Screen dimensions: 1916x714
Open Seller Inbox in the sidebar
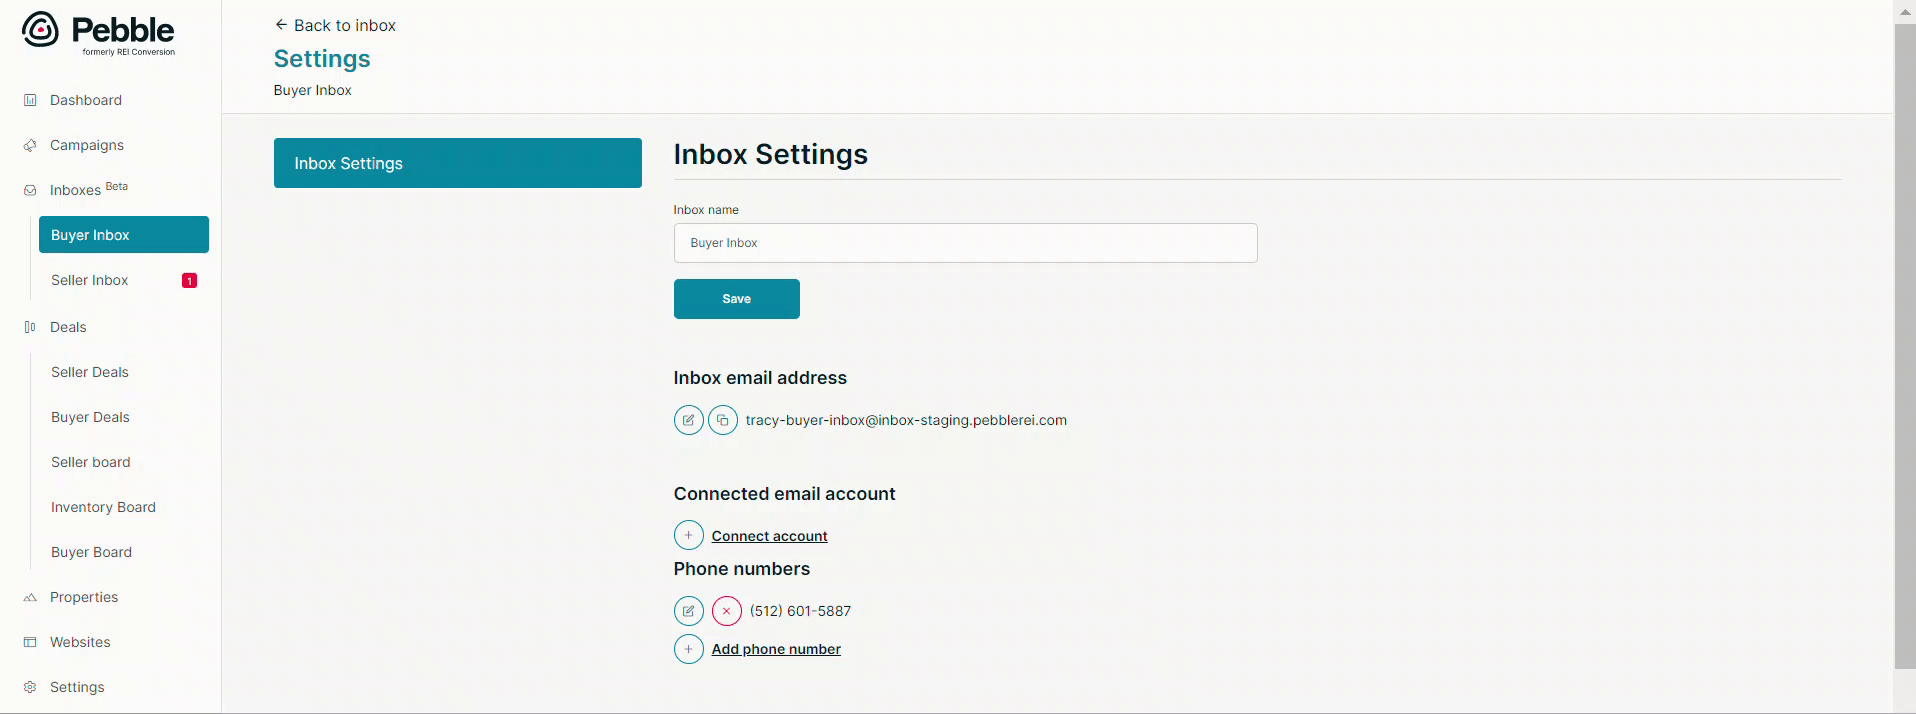coord(90,280)
